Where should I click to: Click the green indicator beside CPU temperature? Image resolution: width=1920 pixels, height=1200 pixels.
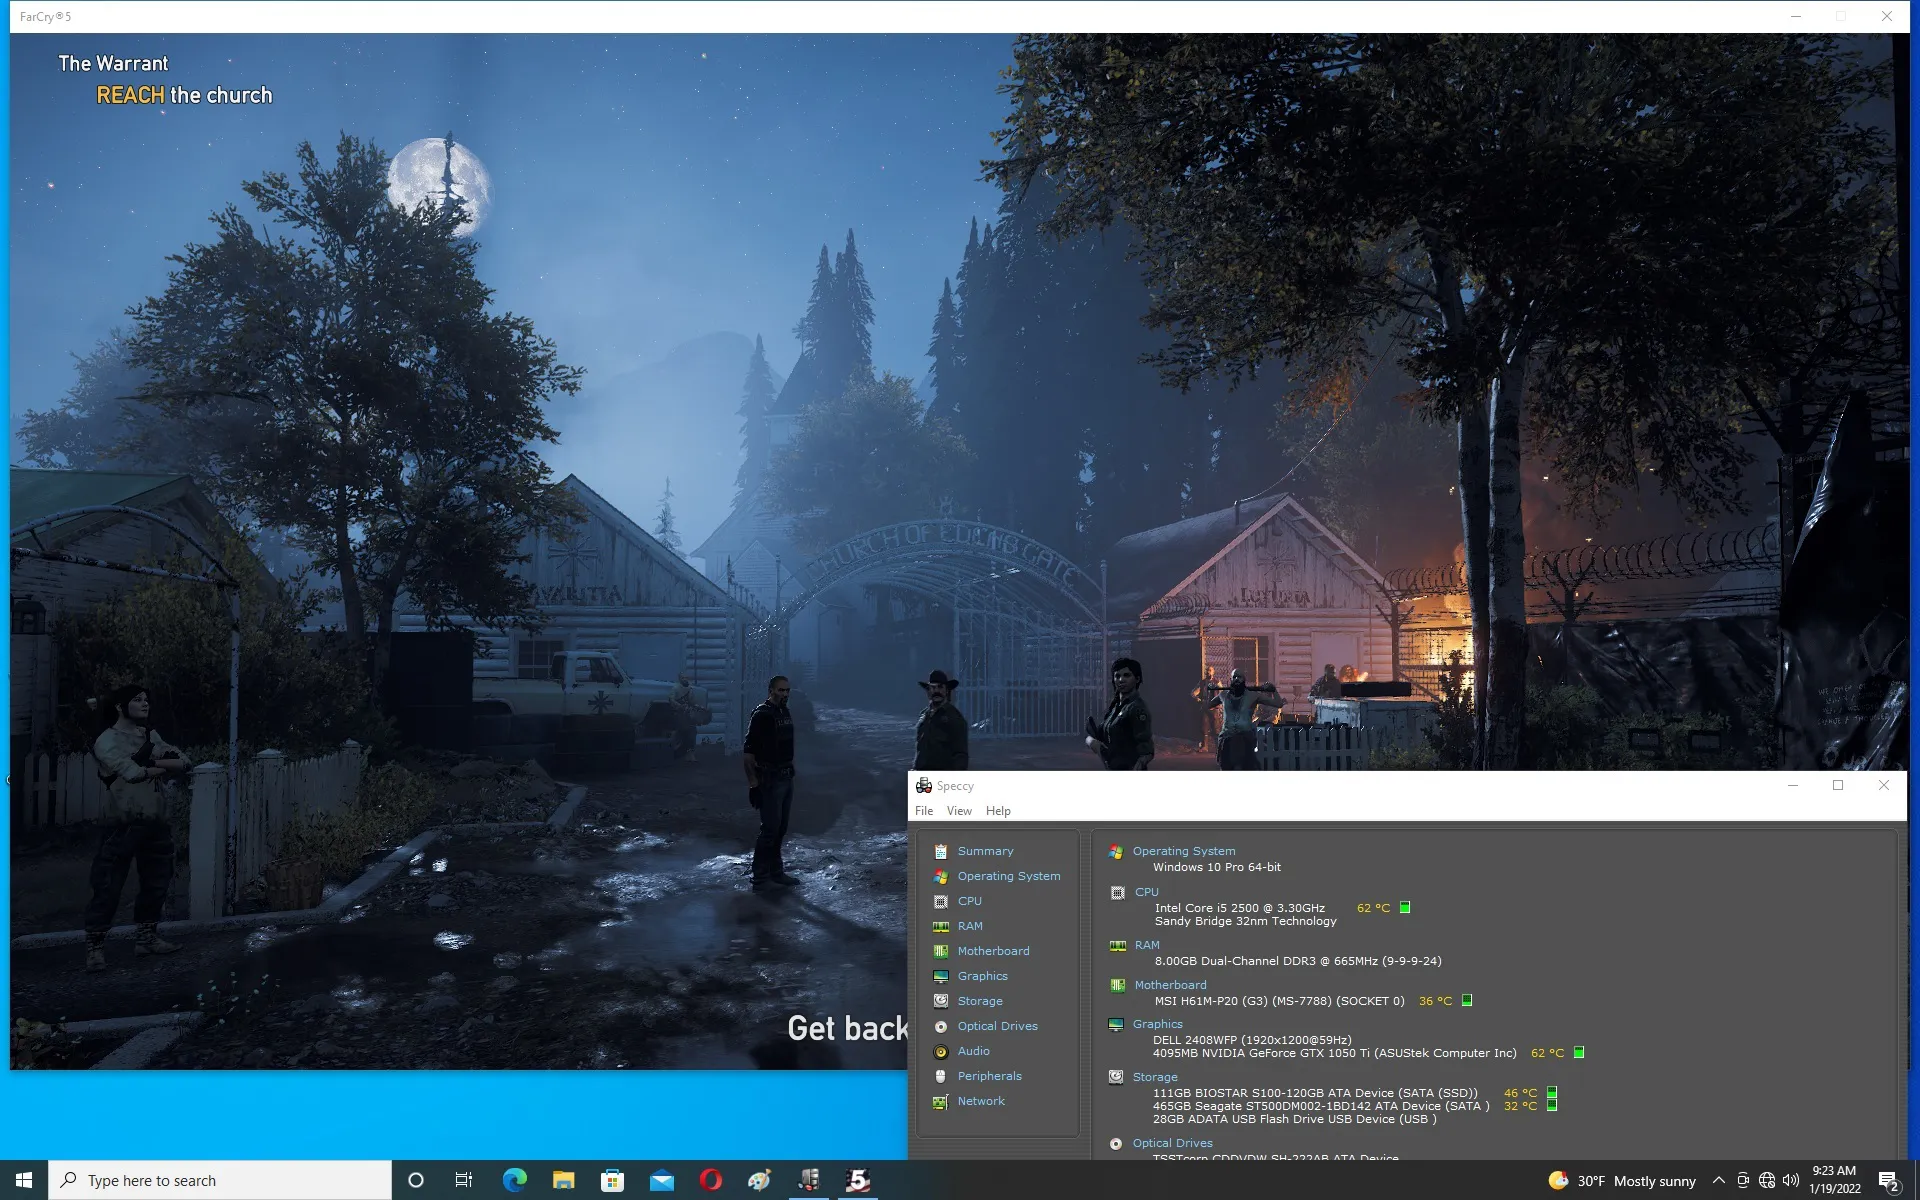pyautogui.click(x=1405, y=908)
